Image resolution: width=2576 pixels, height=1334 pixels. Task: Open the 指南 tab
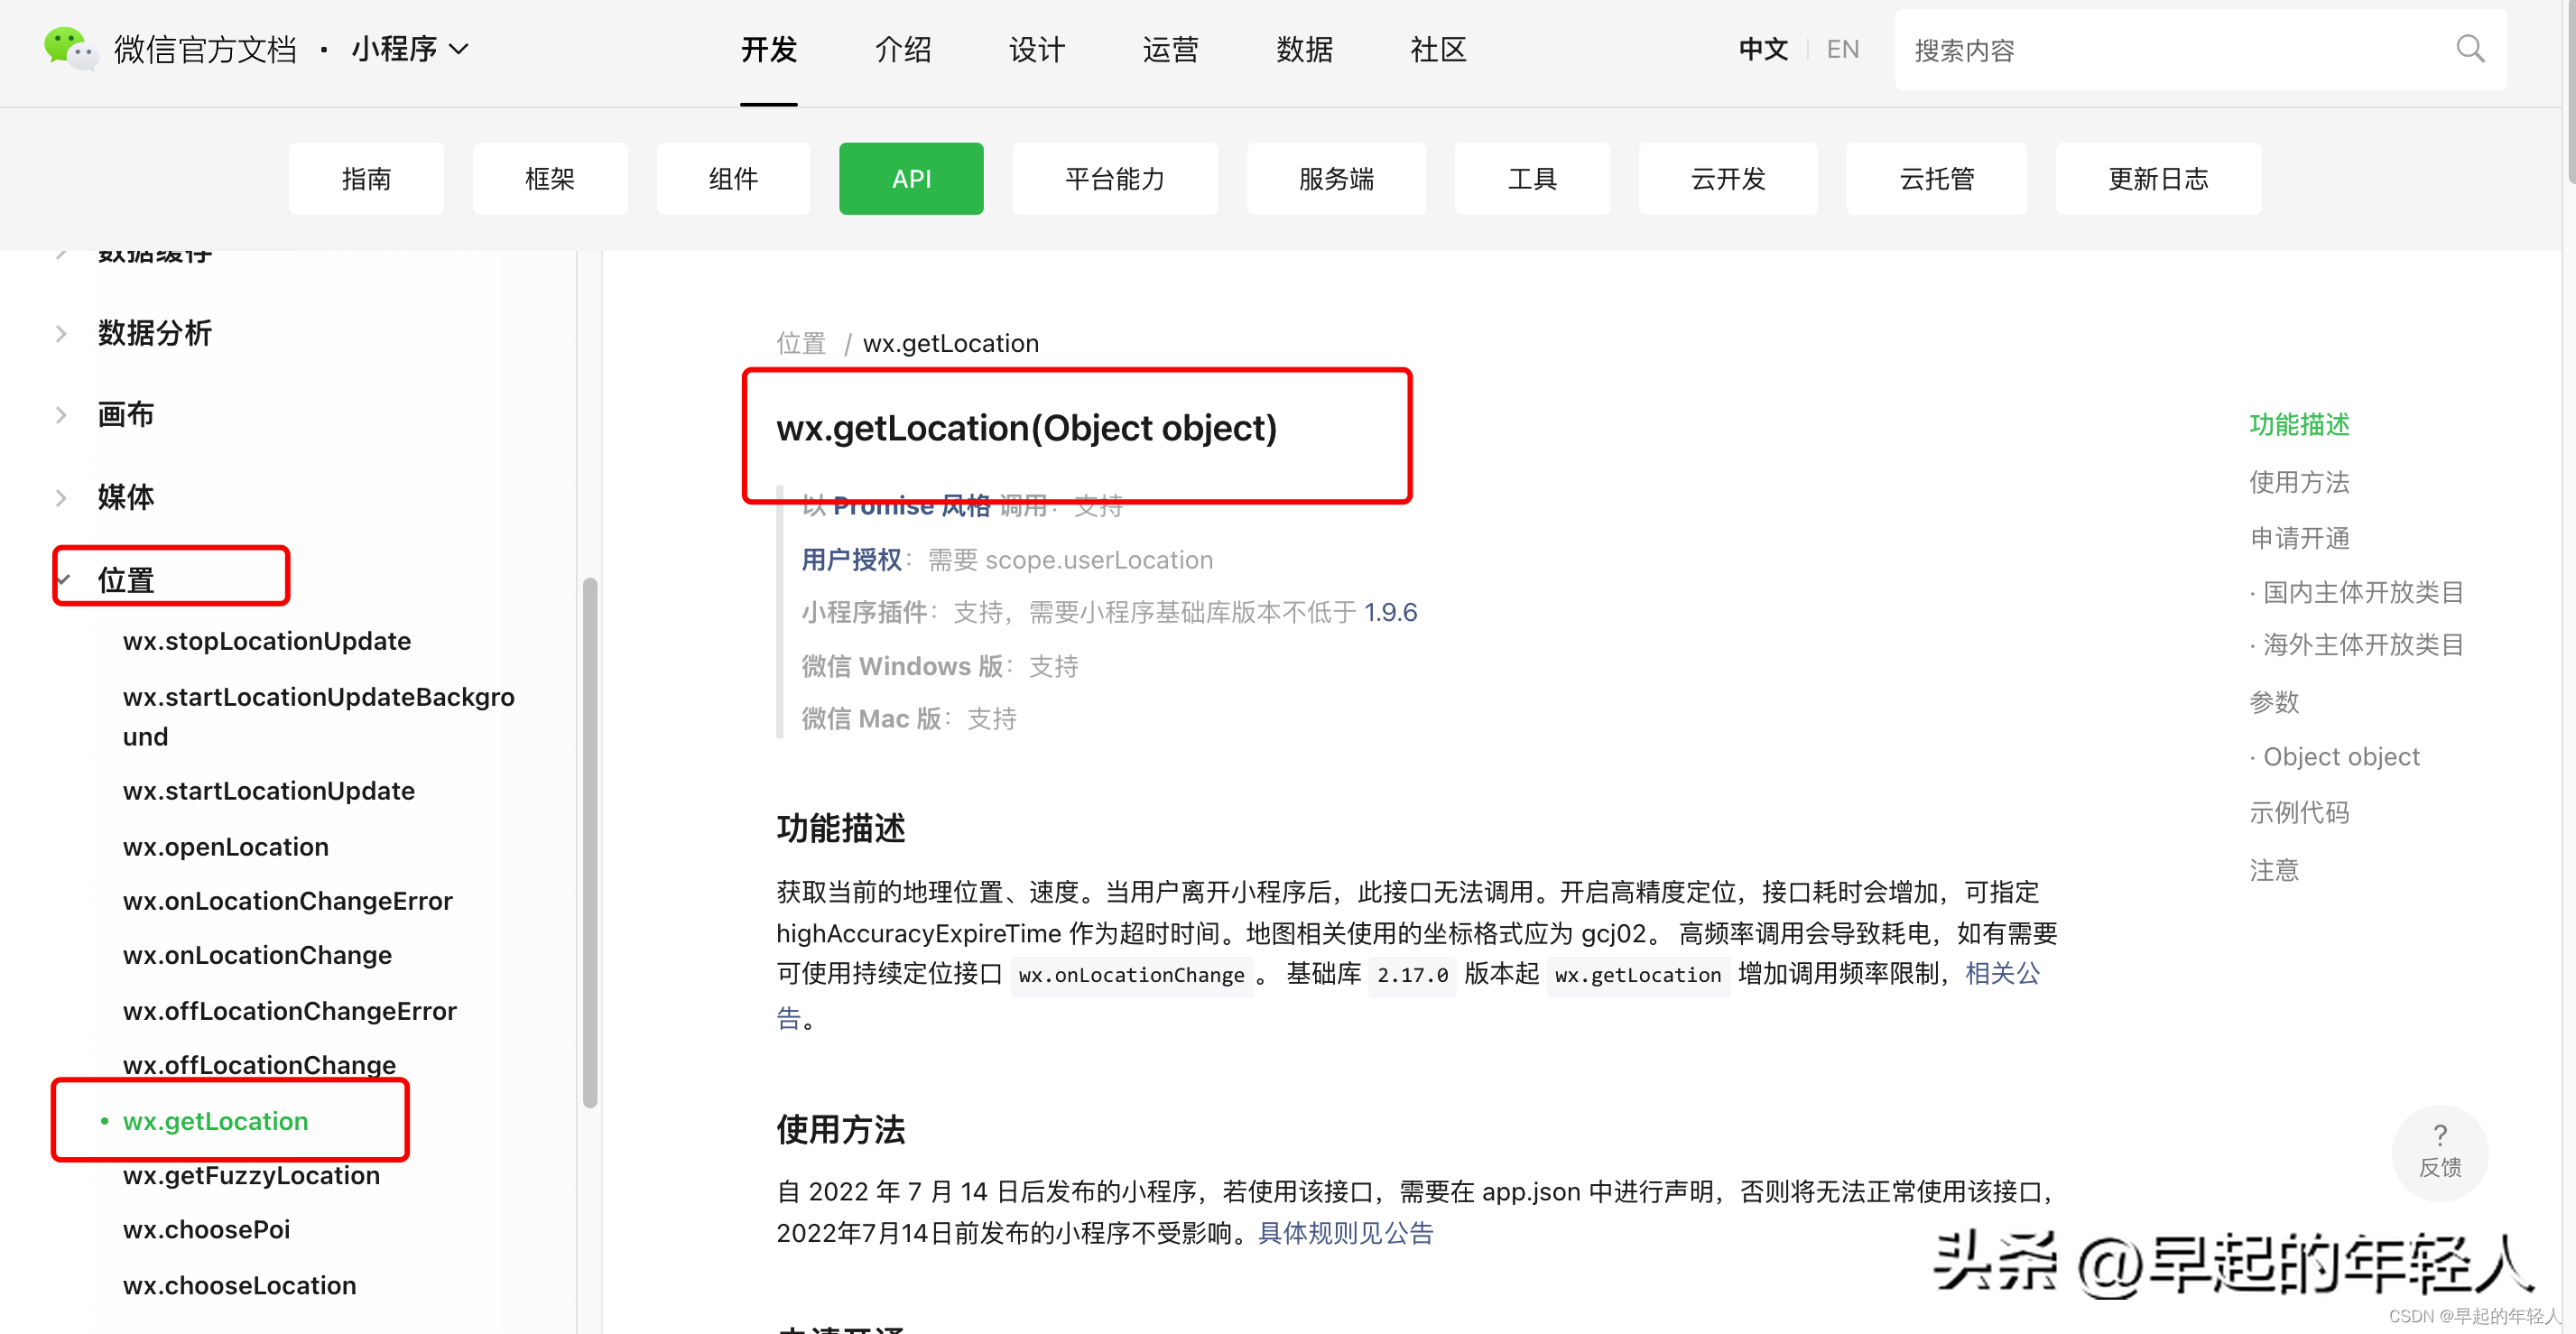(x=366, y=178)
